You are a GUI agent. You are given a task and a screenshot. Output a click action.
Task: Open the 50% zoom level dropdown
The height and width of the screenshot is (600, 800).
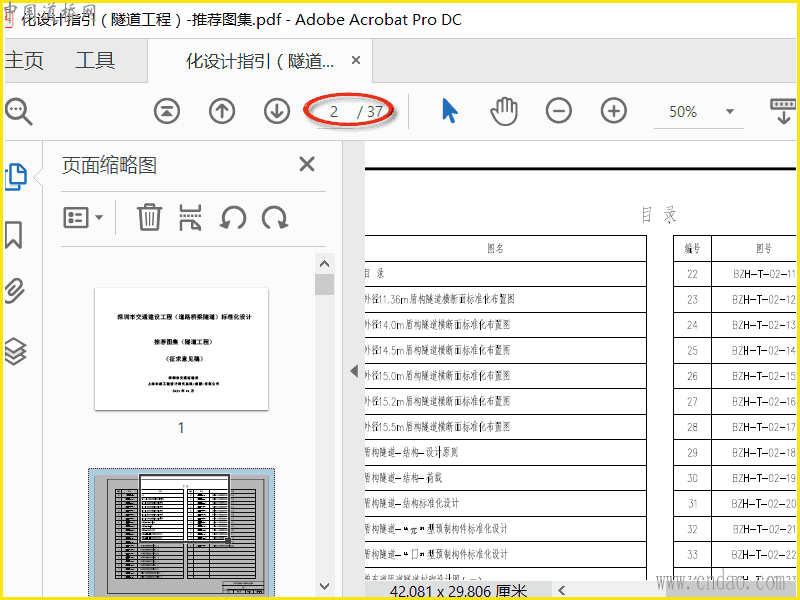[x=730, y=111]
